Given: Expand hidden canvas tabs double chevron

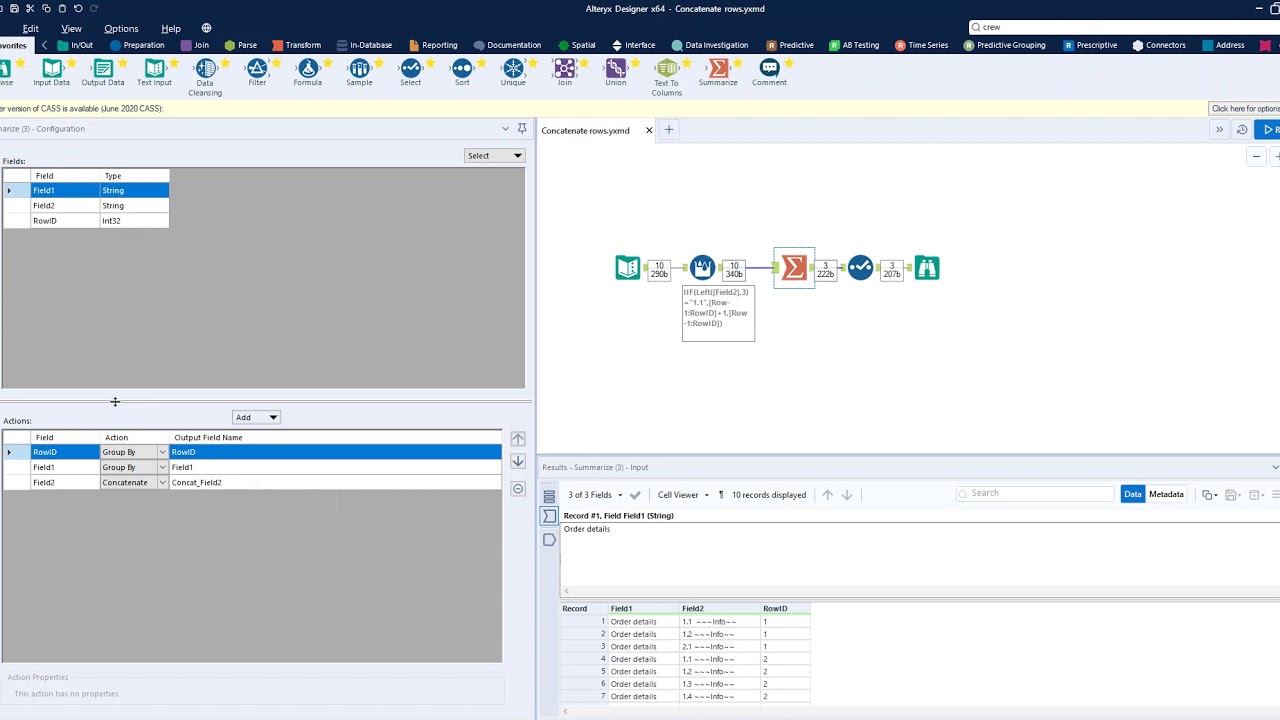Looking at the screenshot, I should [1219, 130].
